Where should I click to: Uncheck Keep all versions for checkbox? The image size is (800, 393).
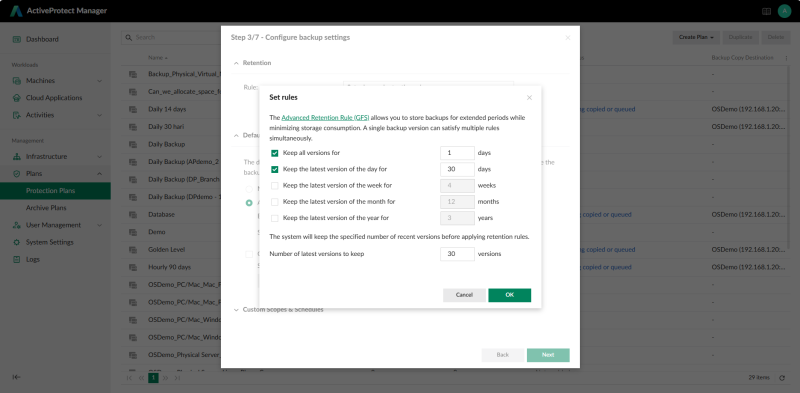click(274, 153)
